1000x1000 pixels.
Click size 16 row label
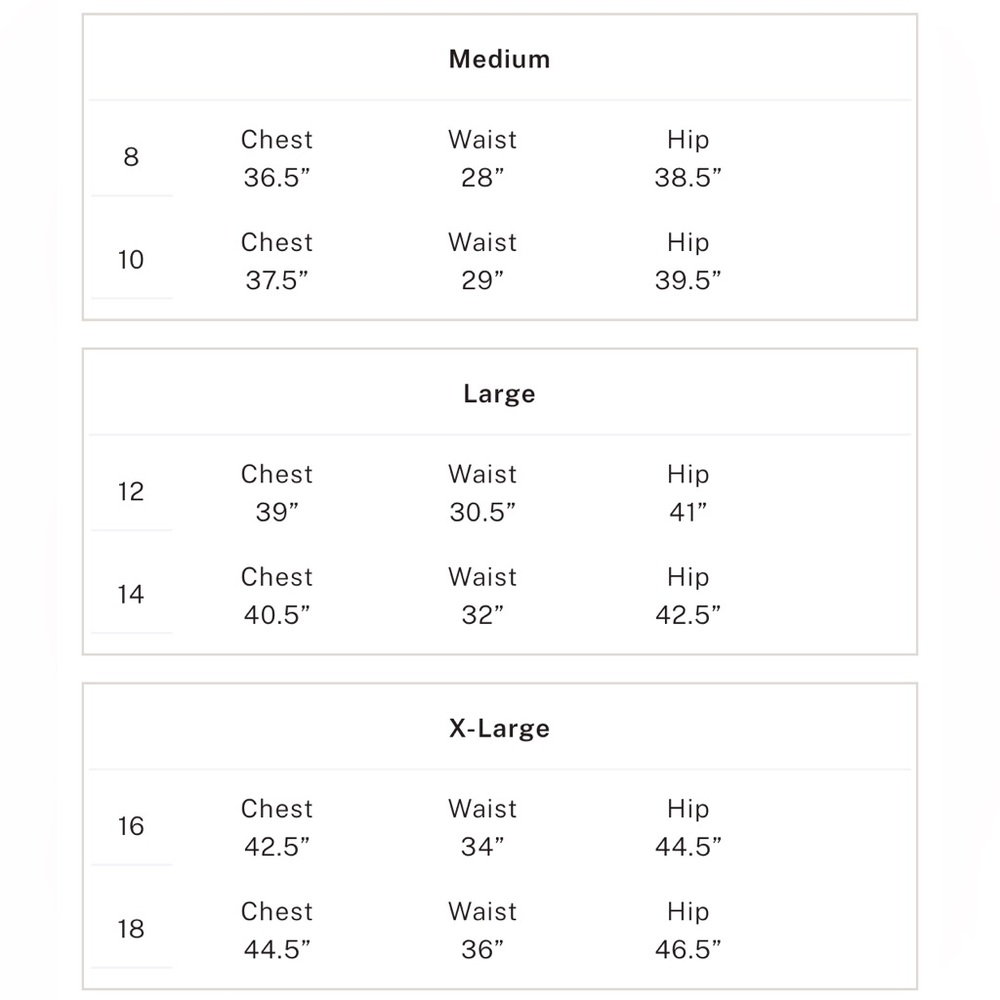tap(131, 826)
